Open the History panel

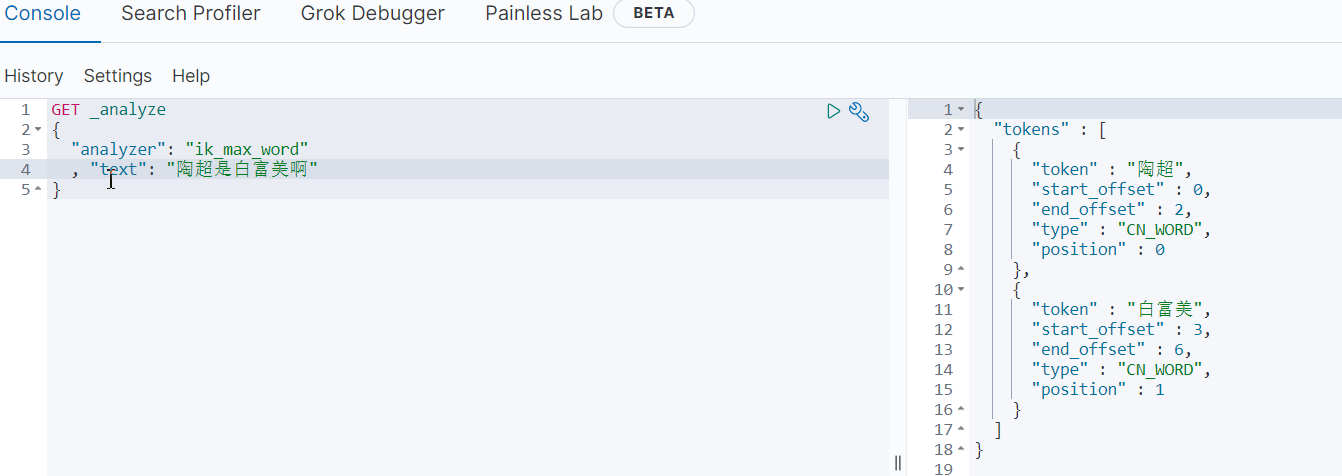(34, 76)
